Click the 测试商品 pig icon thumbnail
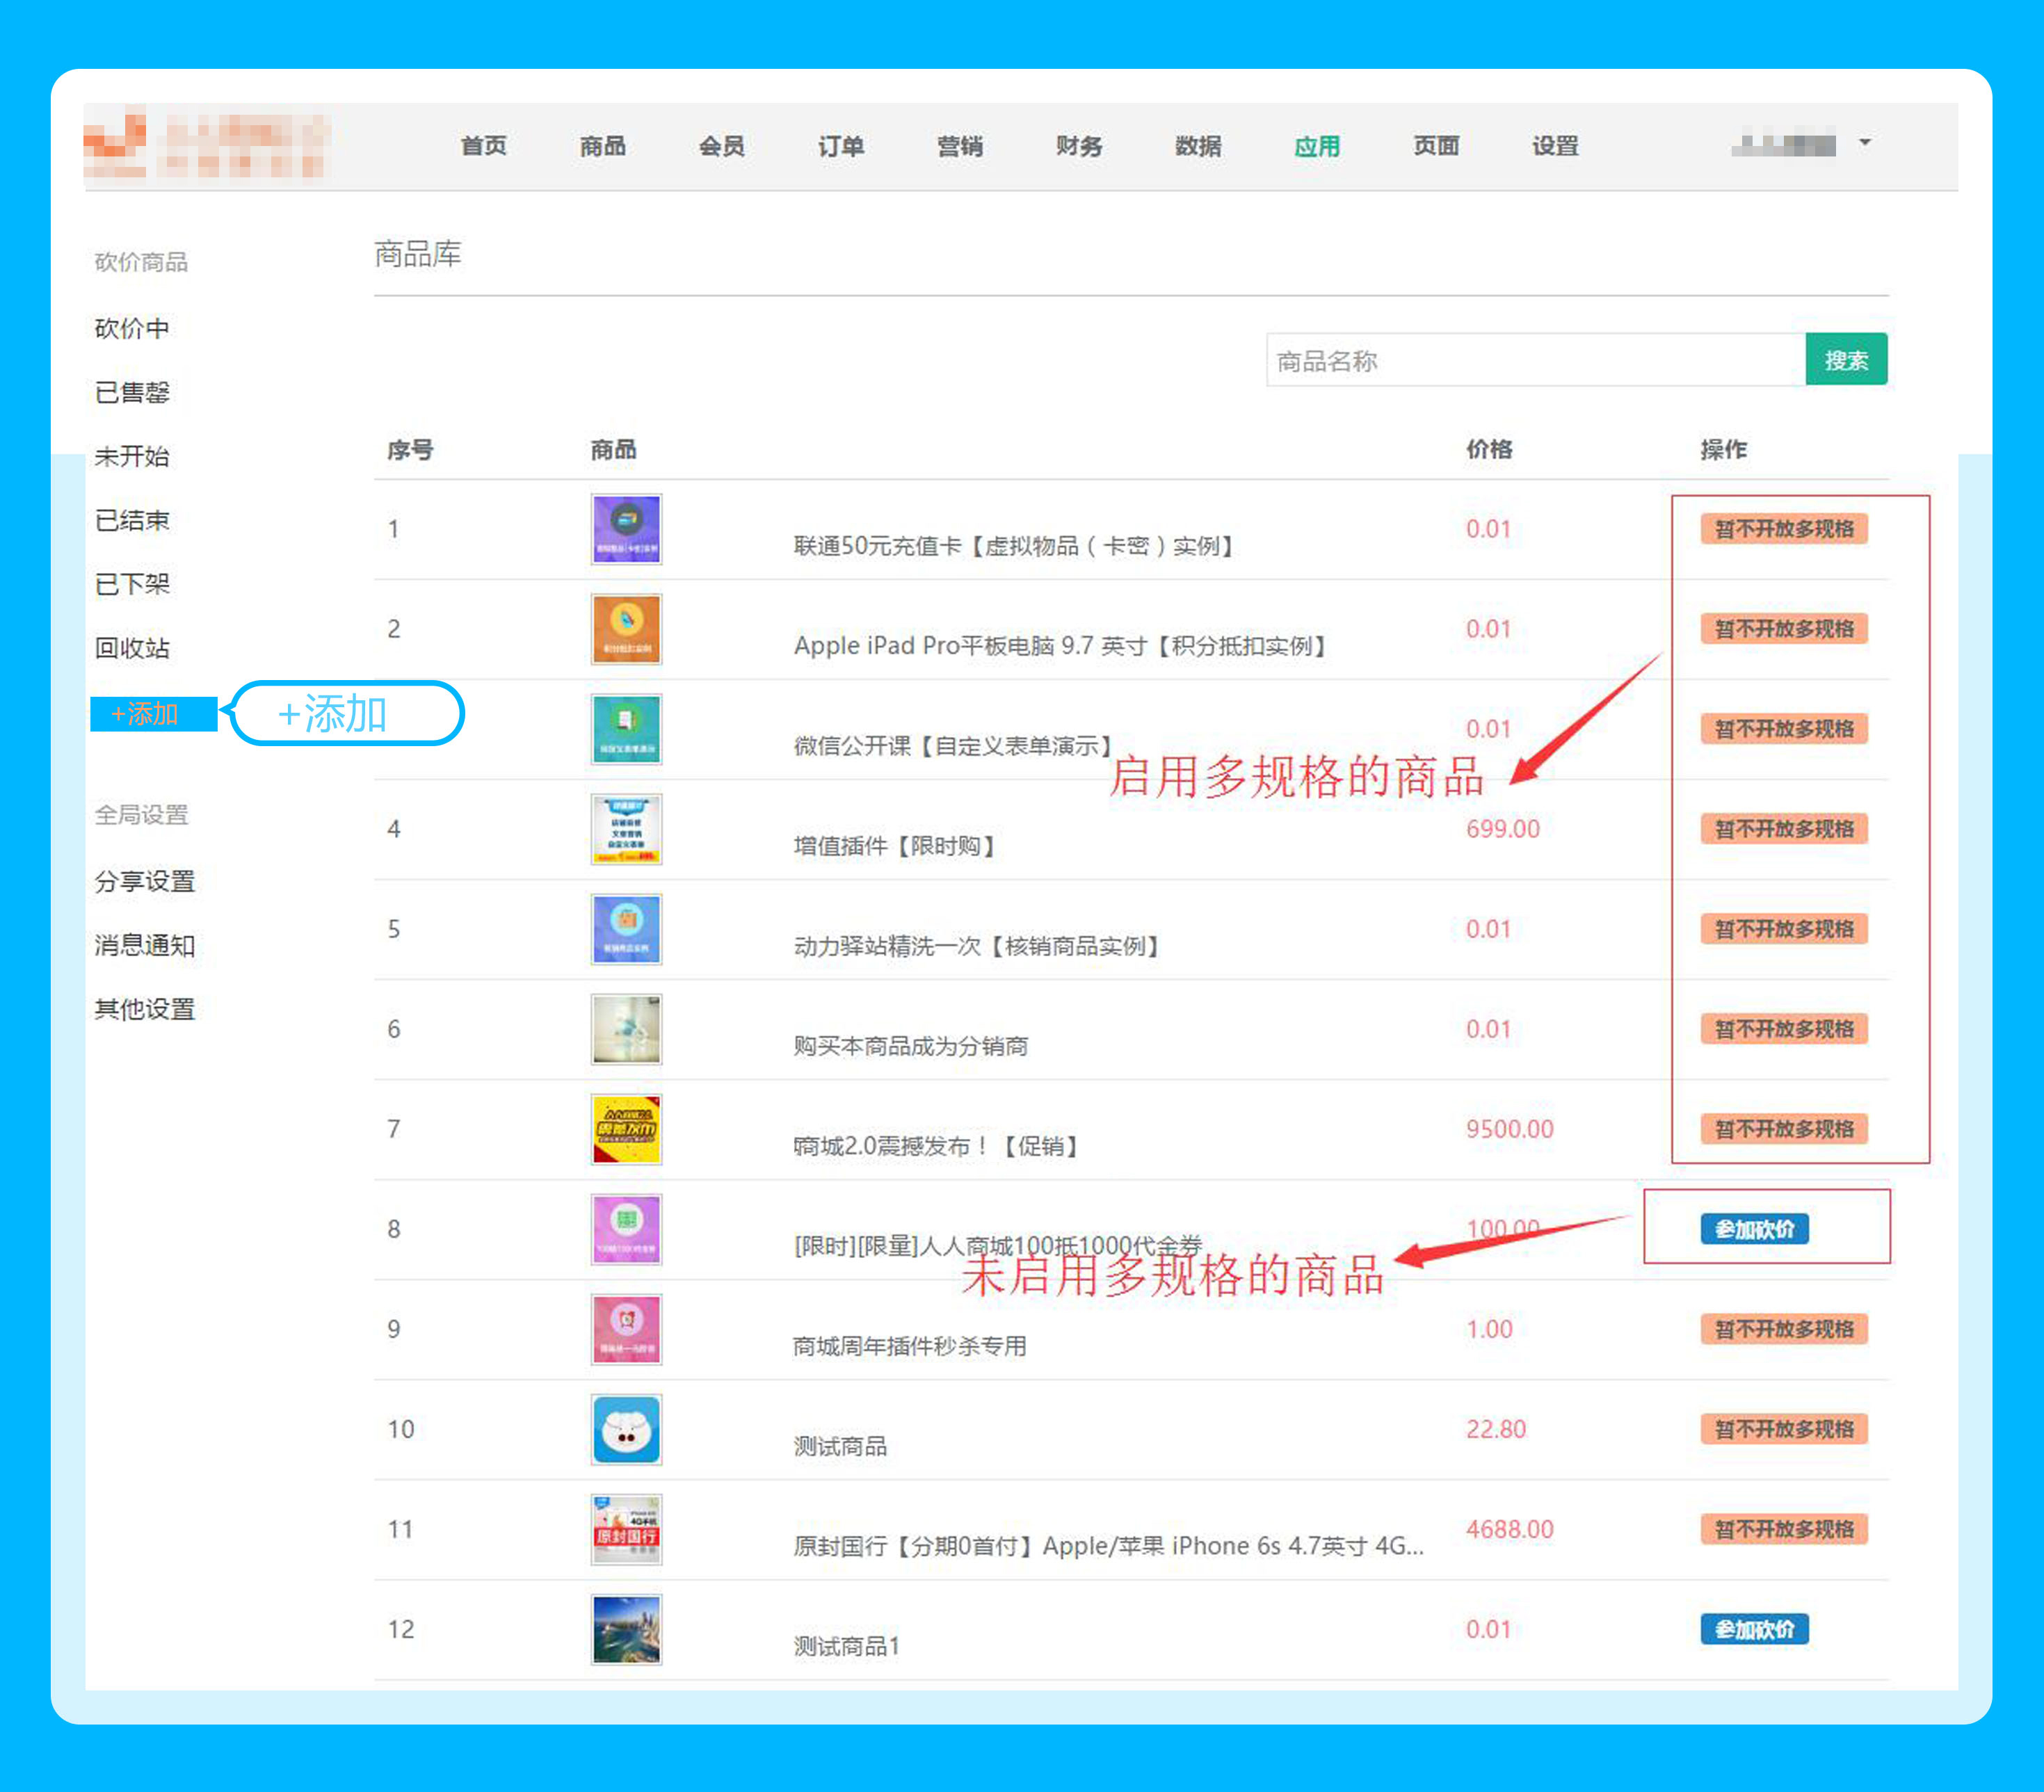The width and height of the screenshot is (2044, 1792). tap(626, 1429)
